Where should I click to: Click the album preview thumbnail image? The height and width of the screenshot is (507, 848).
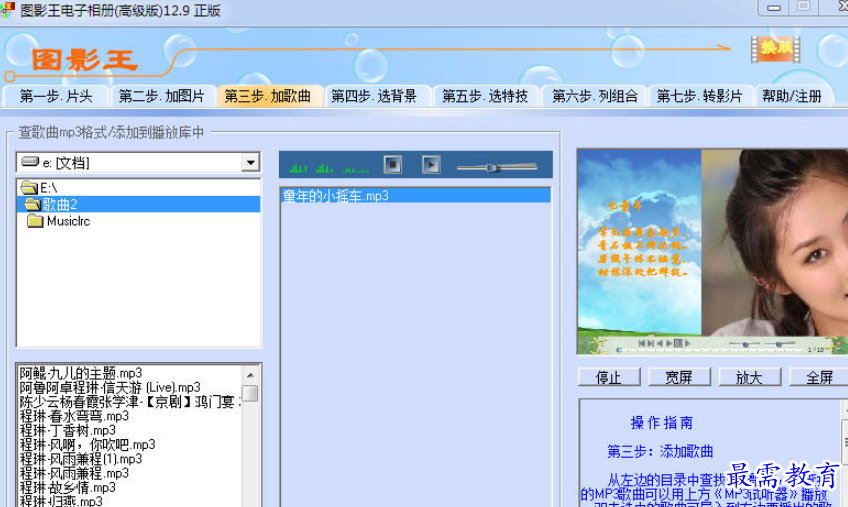[712, 252]
